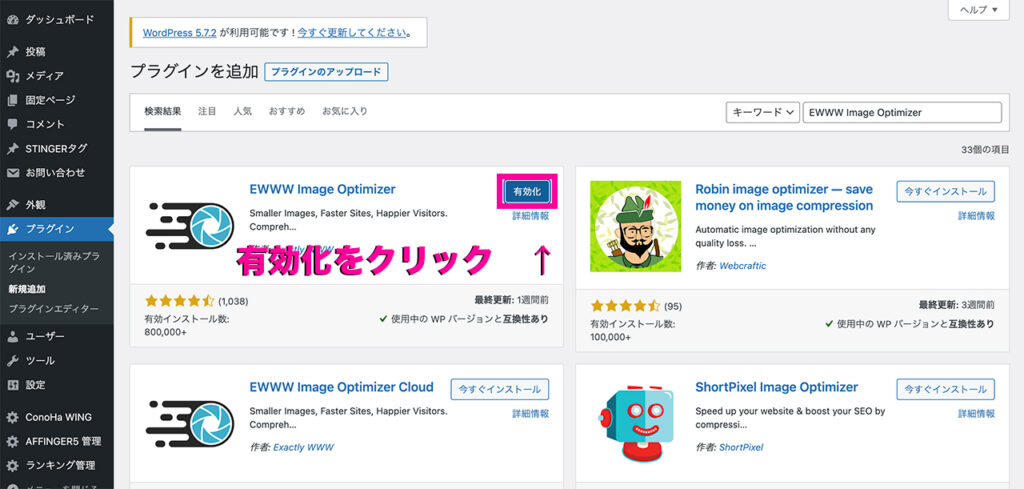This screenshot has height=489, width=1024.
Task: Click the 有効化 button for EWWW Image Optimizer
Action: [527, 191]
